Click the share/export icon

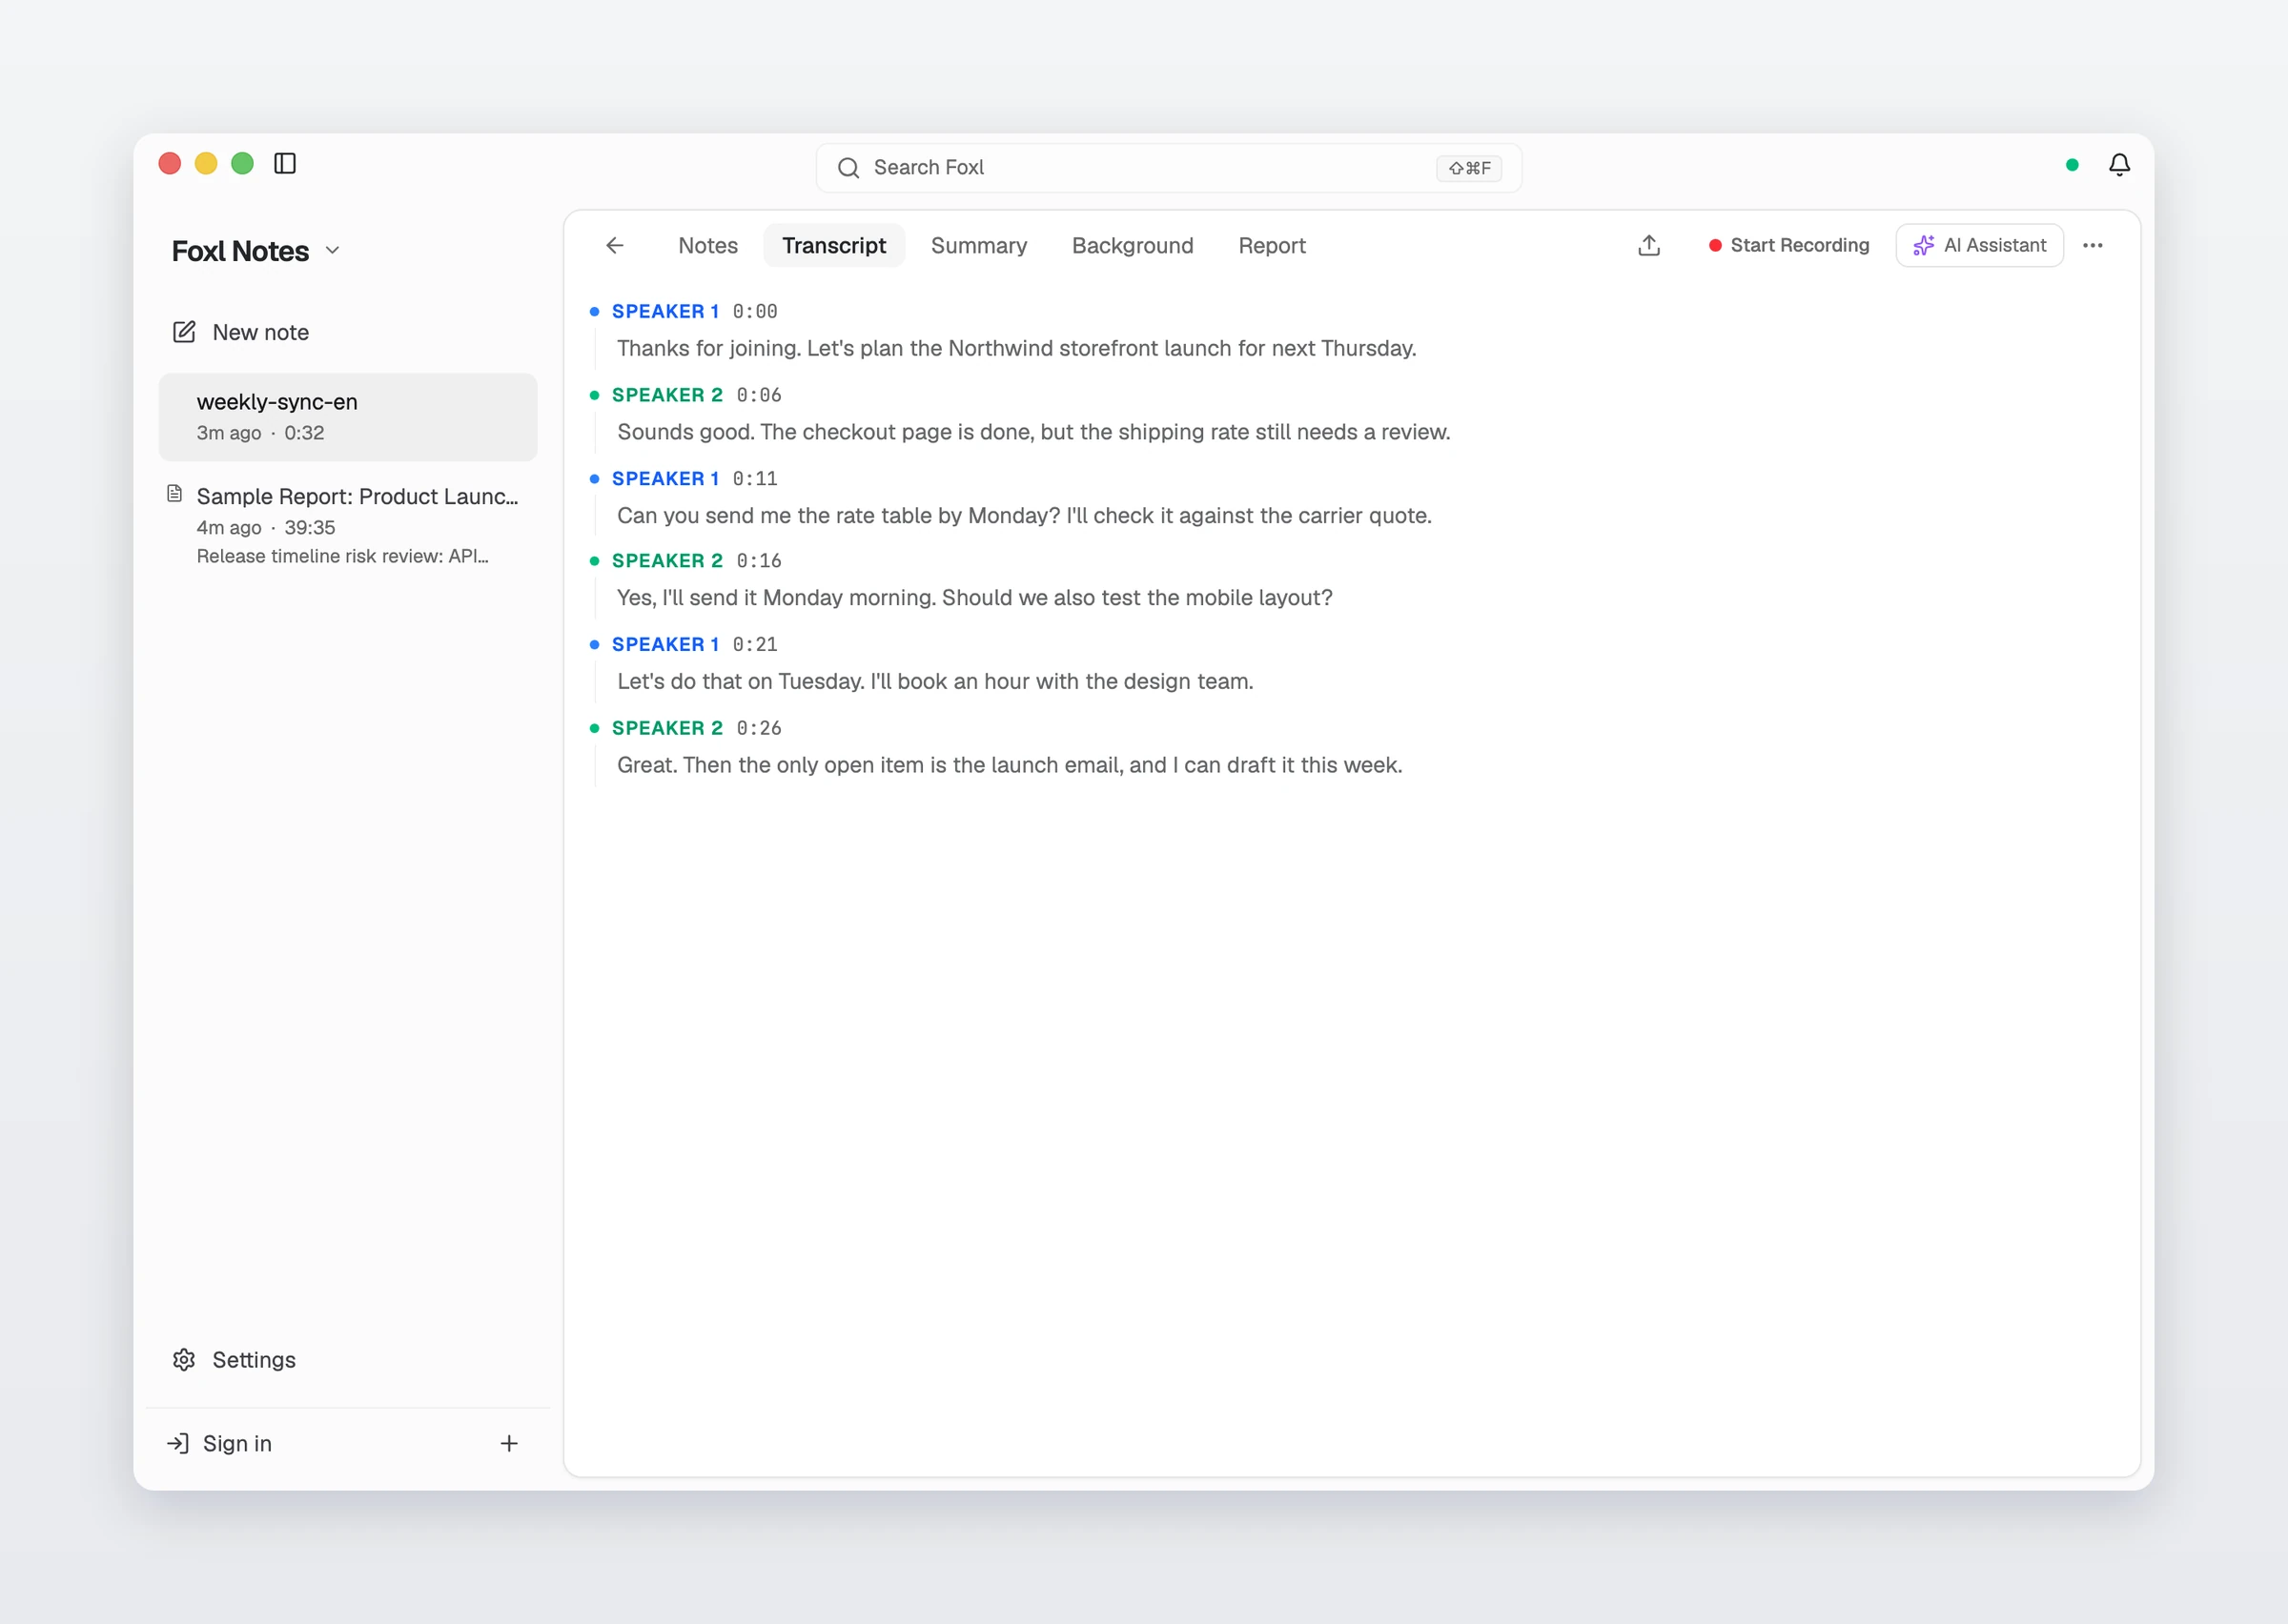click(1649, 245)
